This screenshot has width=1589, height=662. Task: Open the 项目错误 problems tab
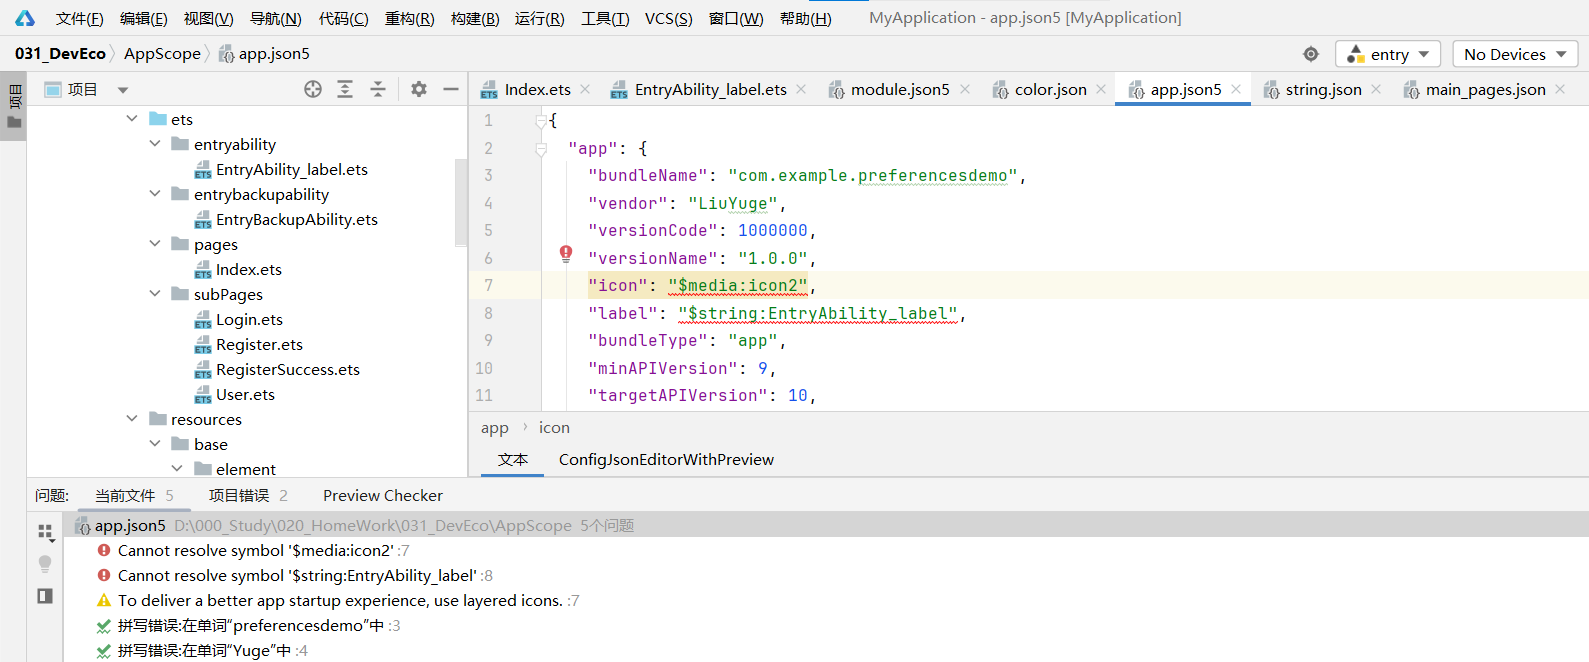(248, 496)
